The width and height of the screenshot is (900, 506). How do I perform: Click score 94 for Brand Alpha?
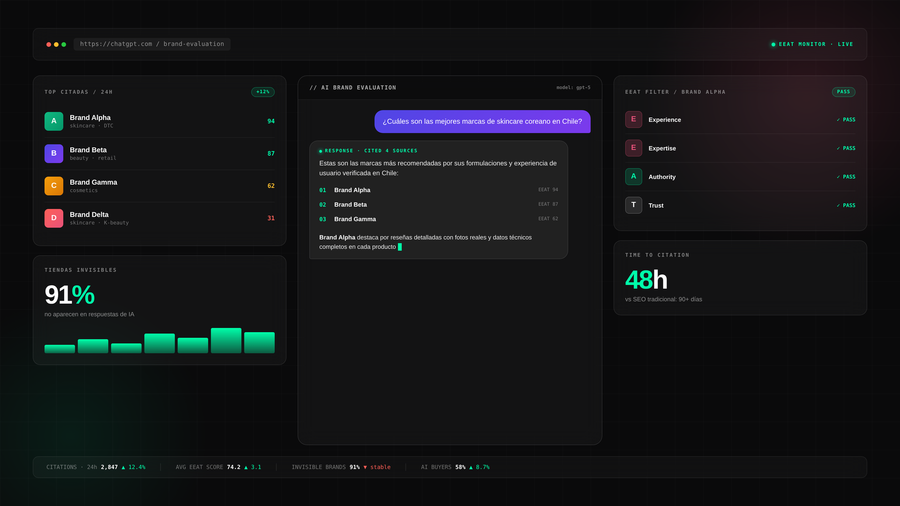click(271, 121)
